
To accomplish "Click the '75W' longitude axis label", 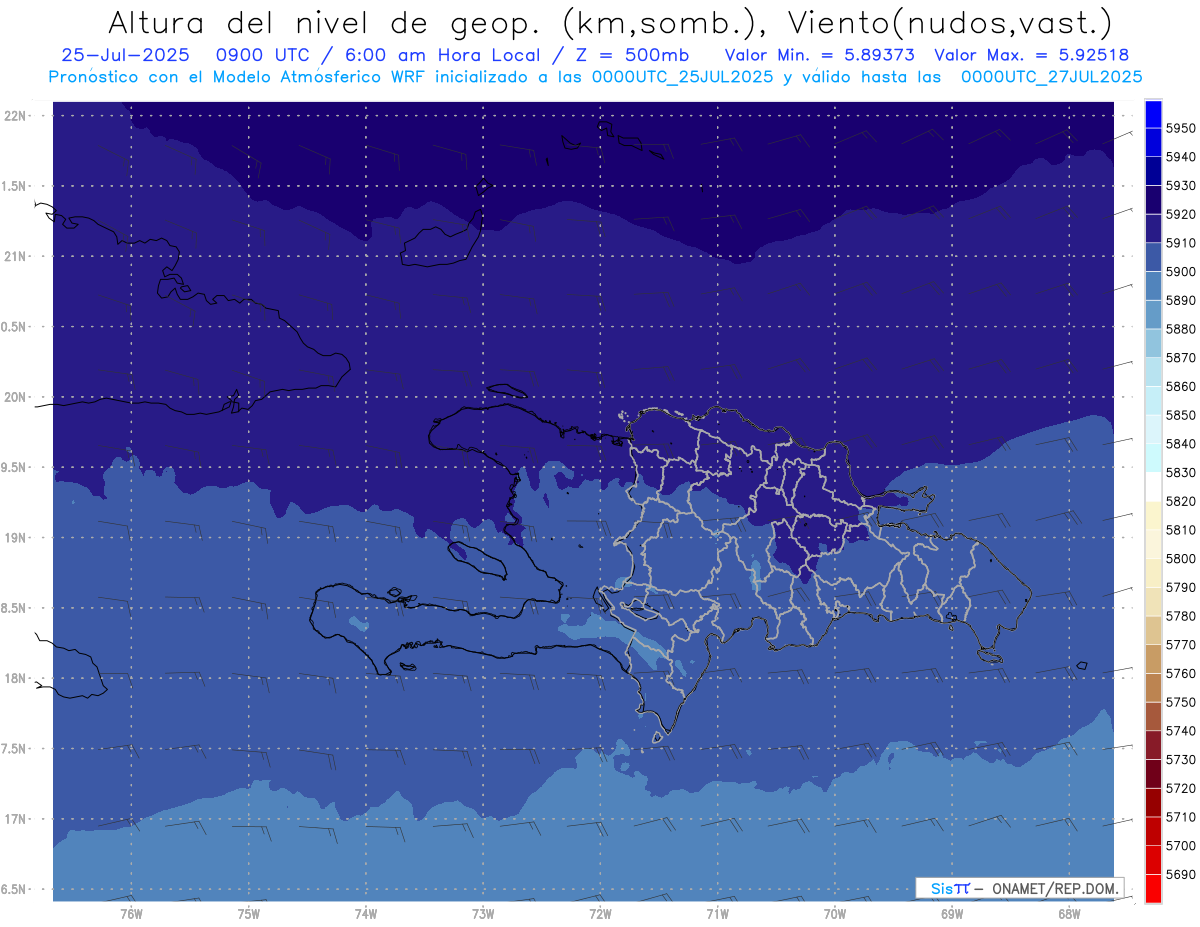I will [249, 913].
